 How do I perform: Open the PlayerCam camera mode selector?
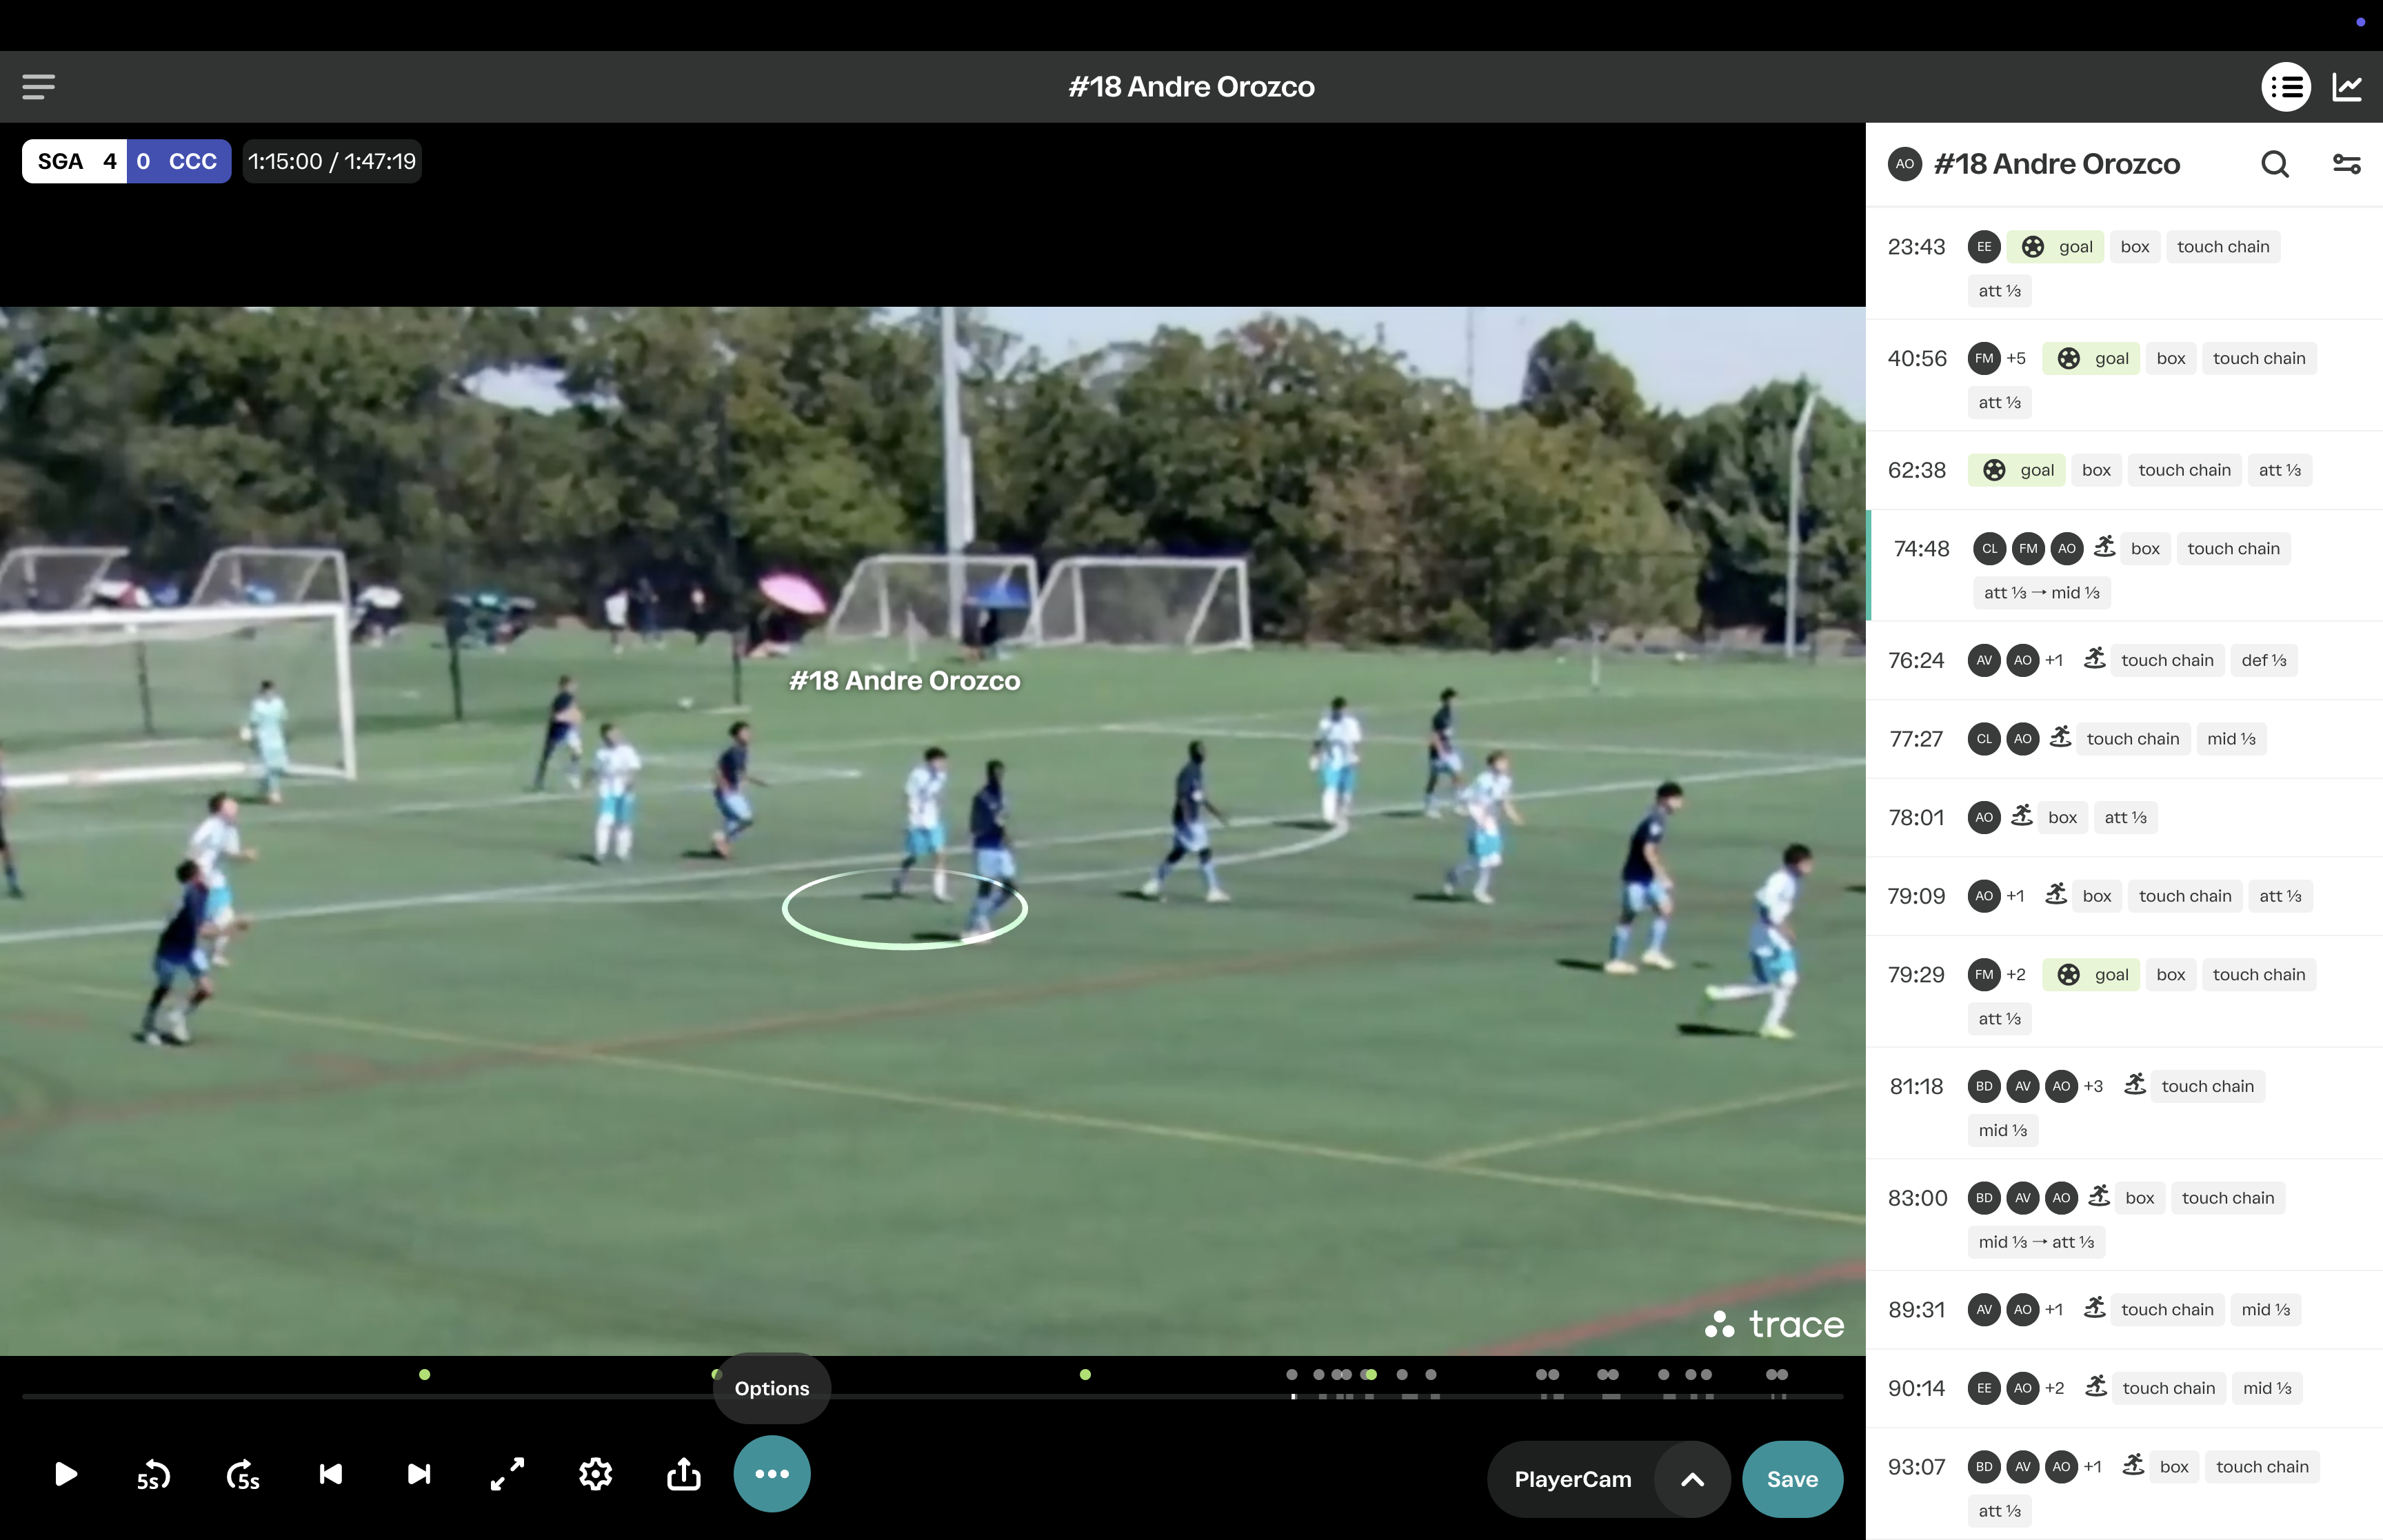pos(1572,1480)
